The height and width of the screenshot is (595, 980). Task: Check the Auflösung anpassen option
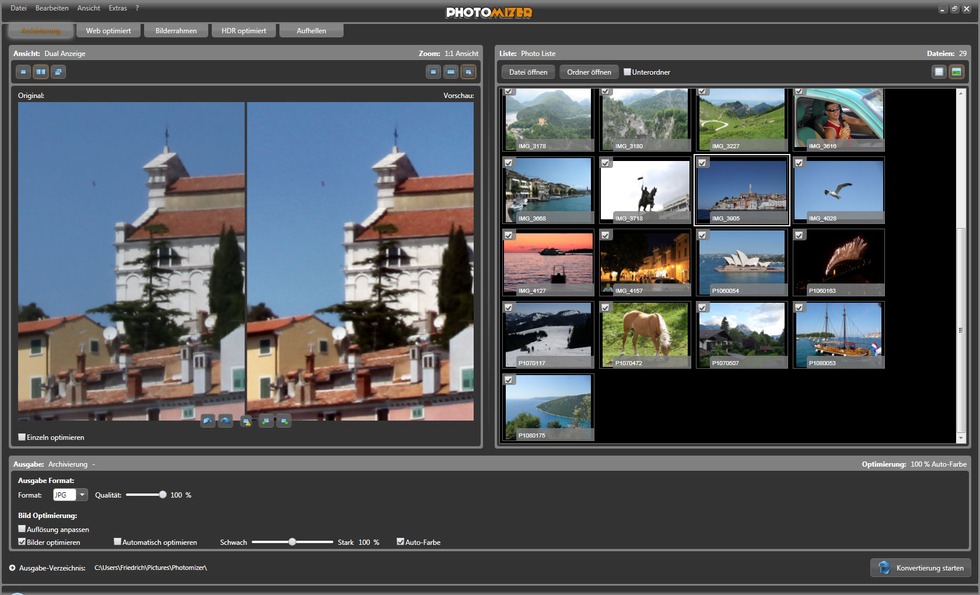coord(23,529)
